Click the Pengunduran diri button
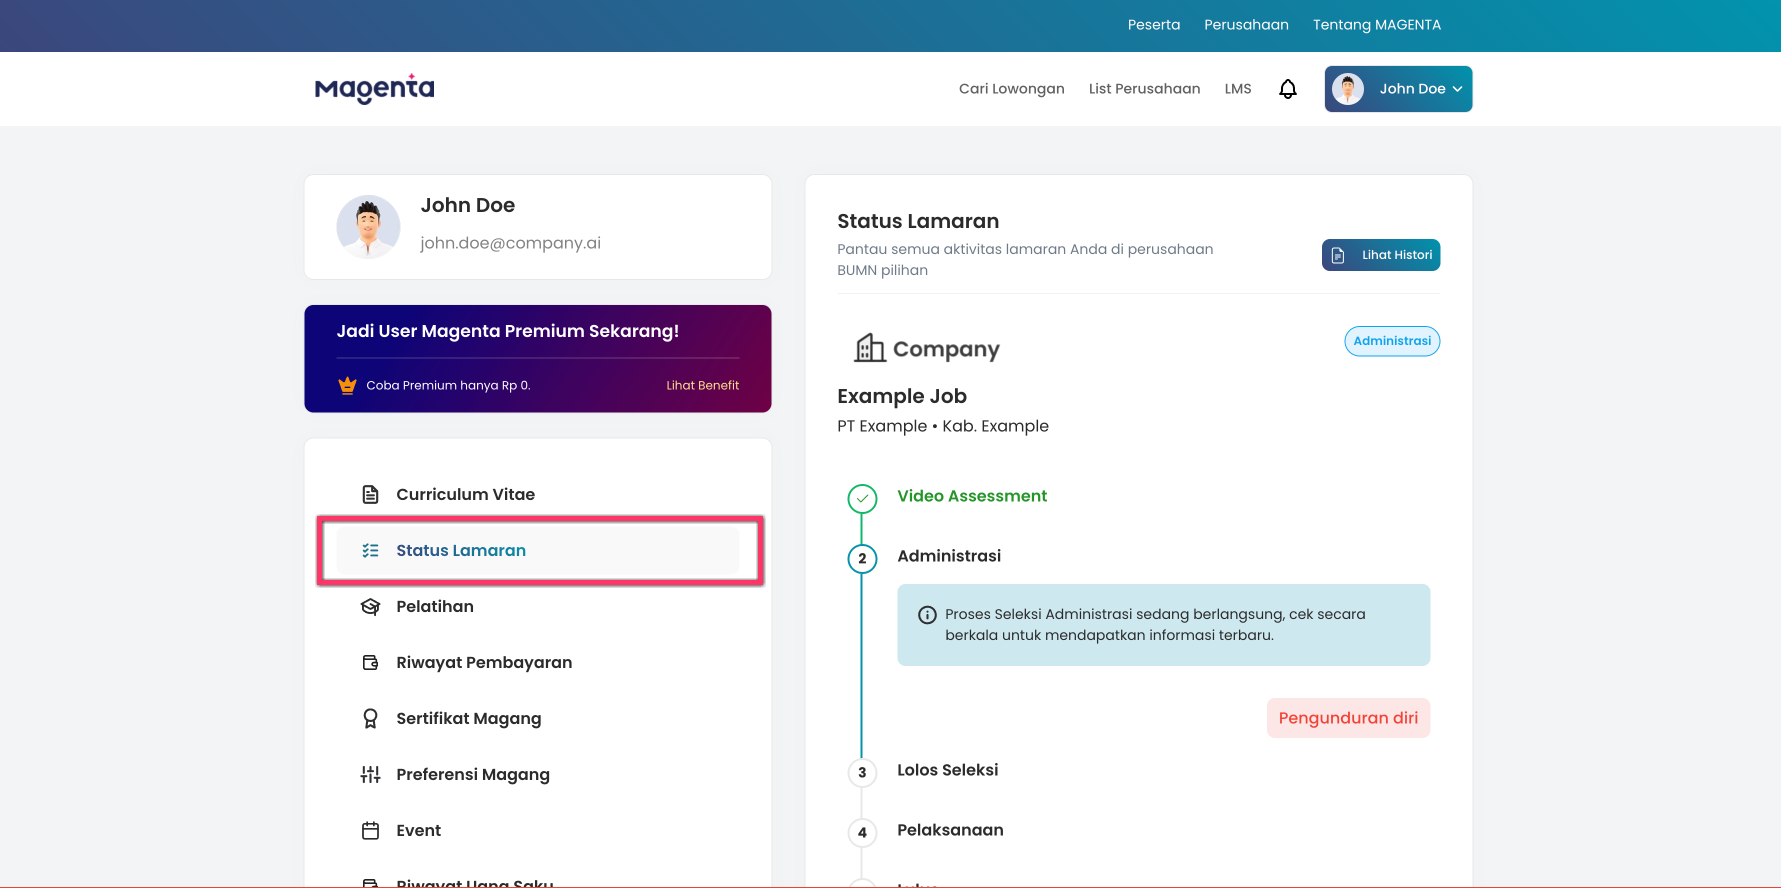 click(1348, 718)
